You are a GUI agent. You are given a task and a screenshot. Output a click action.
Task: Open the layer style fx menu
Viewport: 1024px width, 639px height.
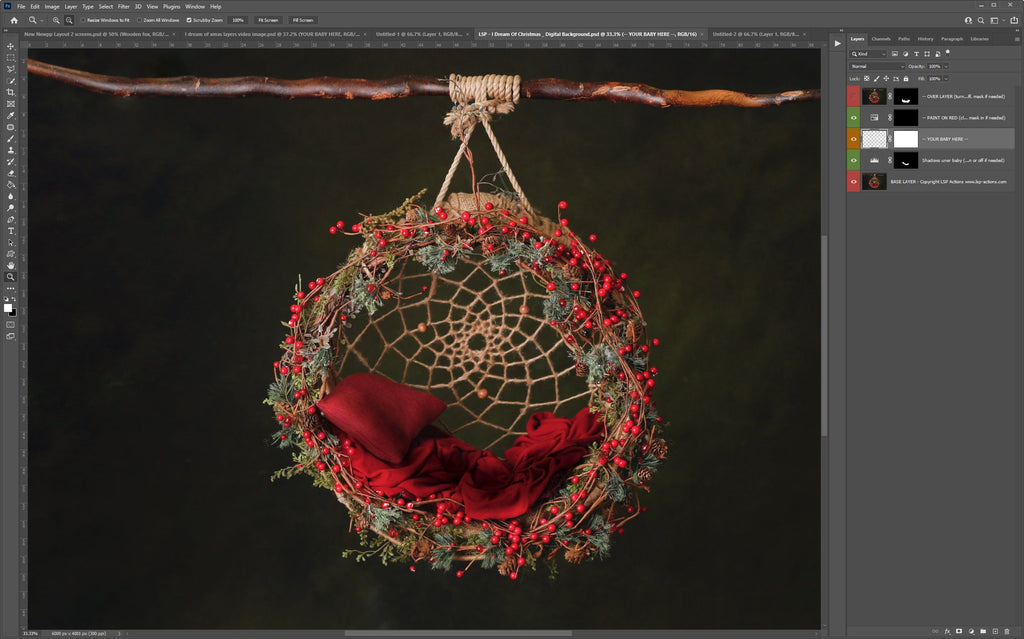click(x=946, y=631)
